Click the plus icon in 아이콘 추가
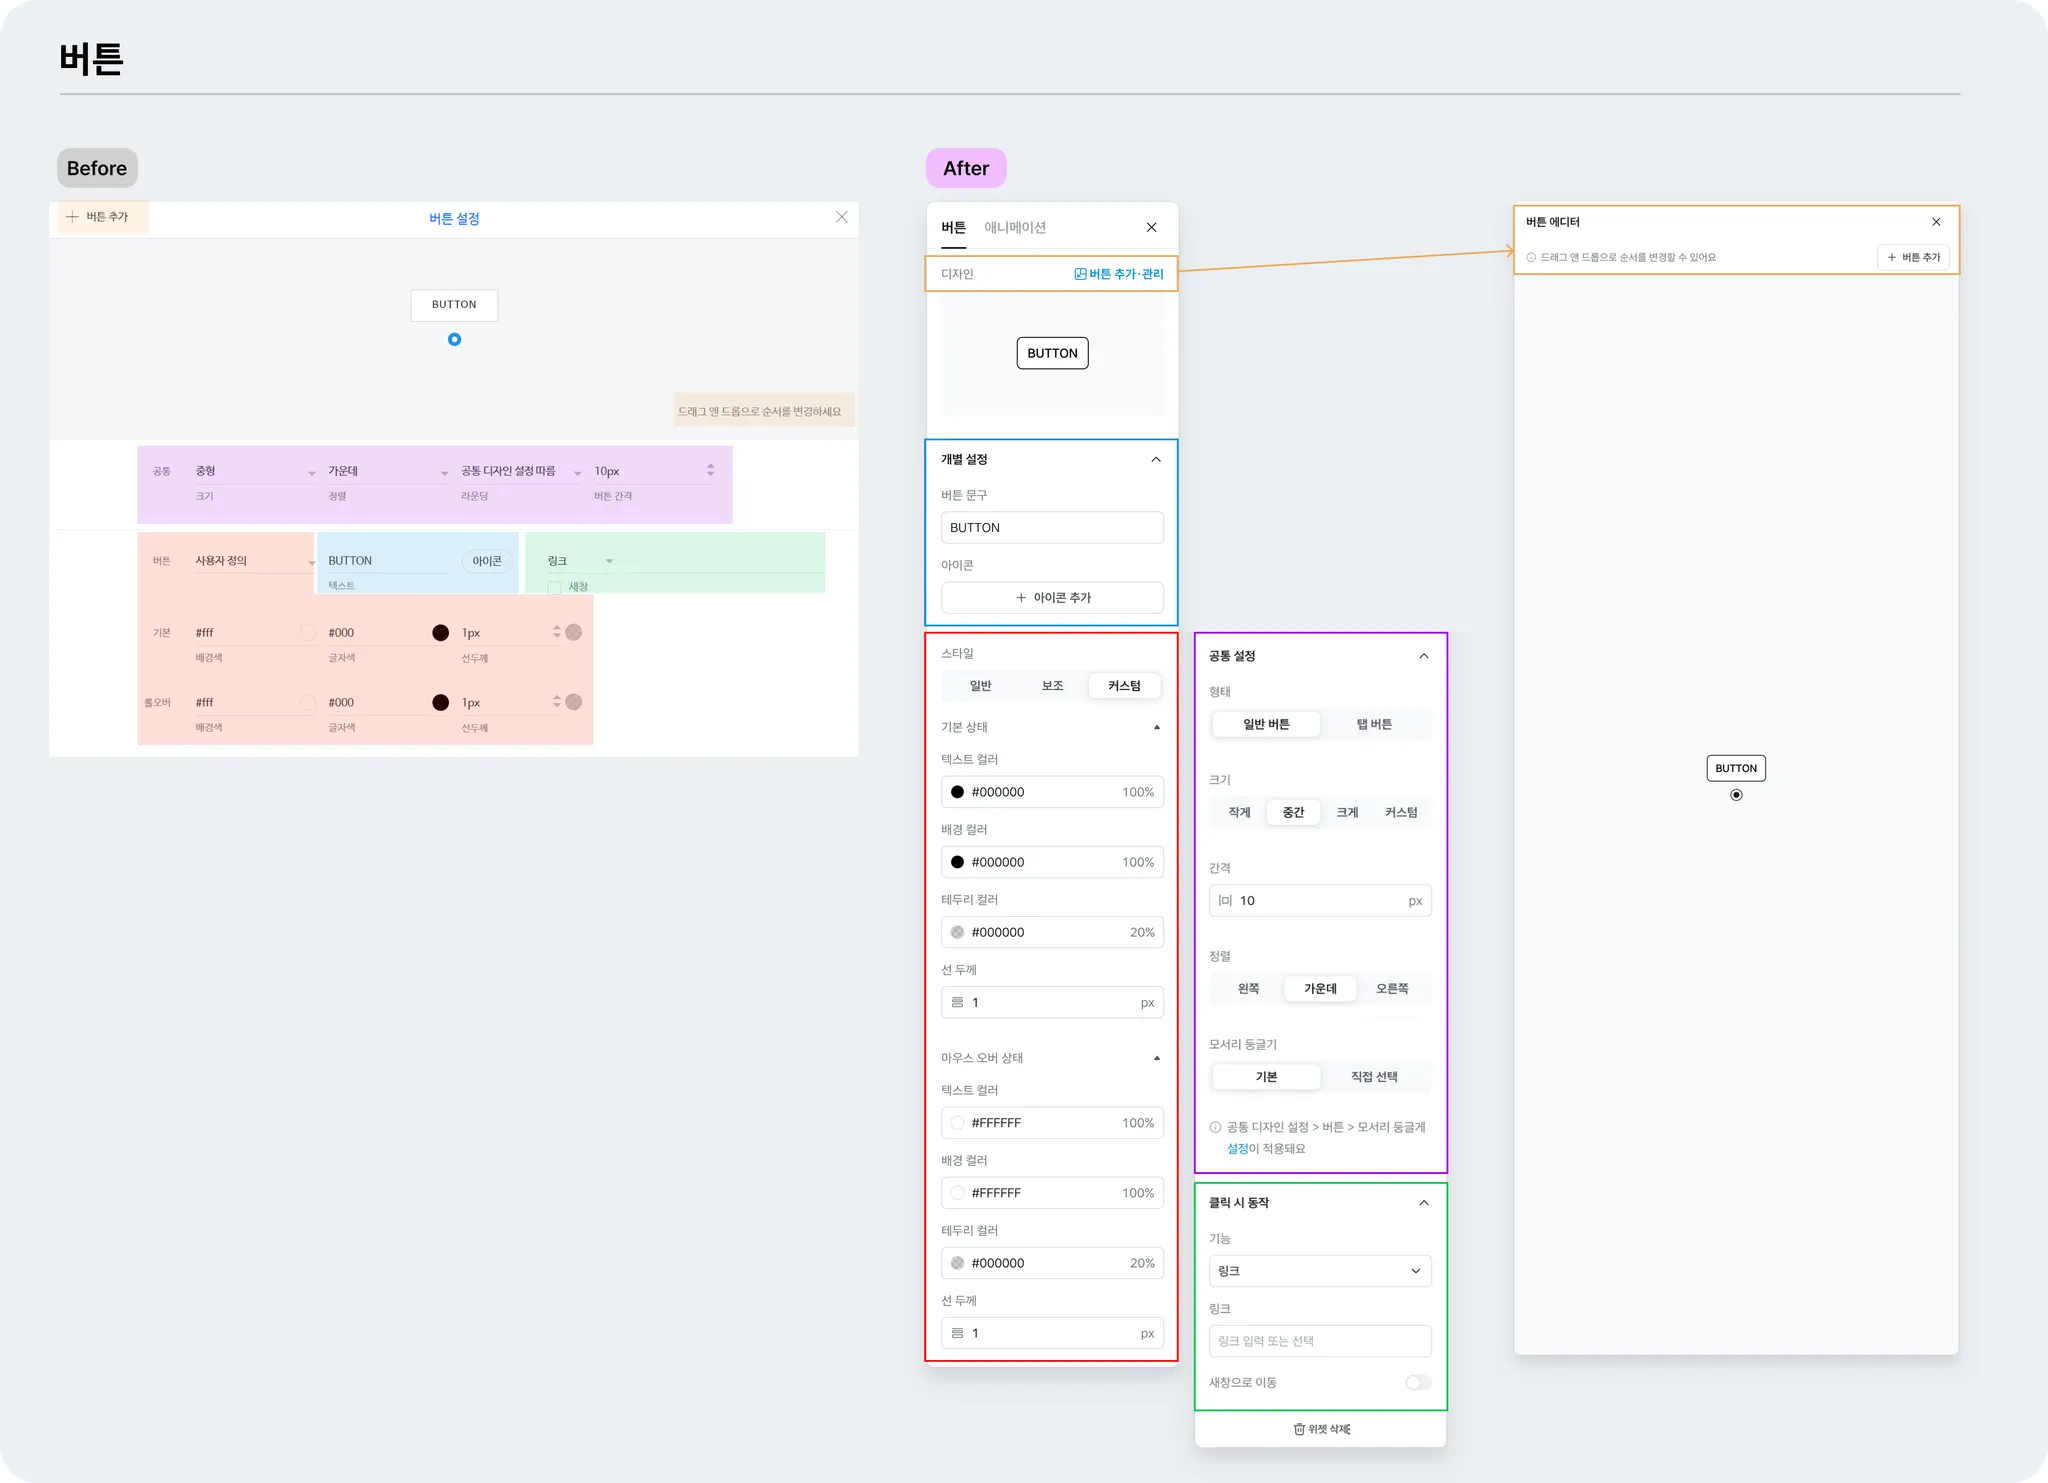Viewport: 2048px width, 1483px height. point(1021,597)
